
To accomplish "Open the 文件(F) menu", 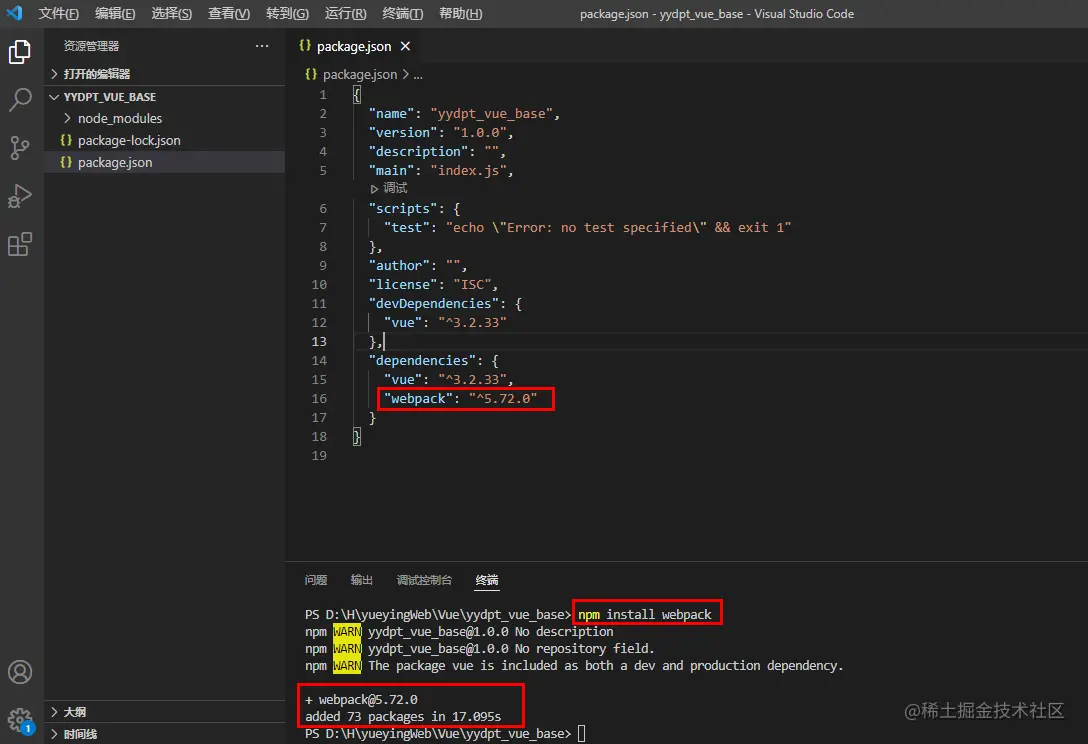I will coord(58,13).
